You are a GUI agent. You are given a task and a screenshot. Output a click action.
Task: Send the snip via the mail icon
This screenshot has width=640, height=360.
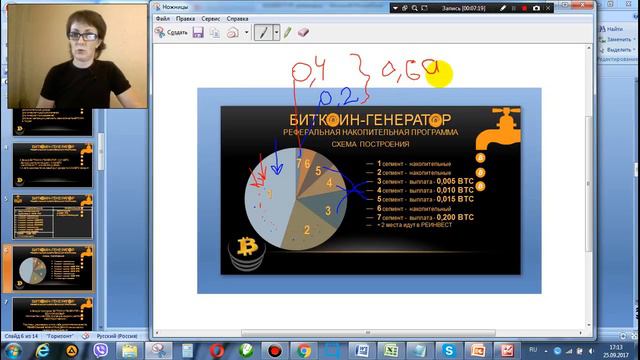click(x=232, y=32)
